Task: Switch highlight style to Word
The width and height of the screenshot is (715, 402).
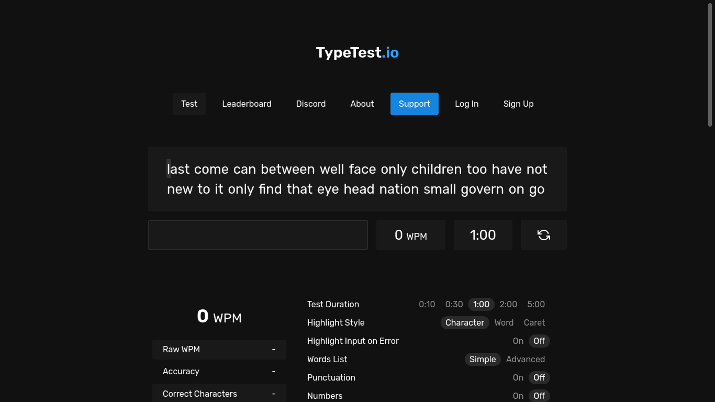Action: click(x=504, y=323)
